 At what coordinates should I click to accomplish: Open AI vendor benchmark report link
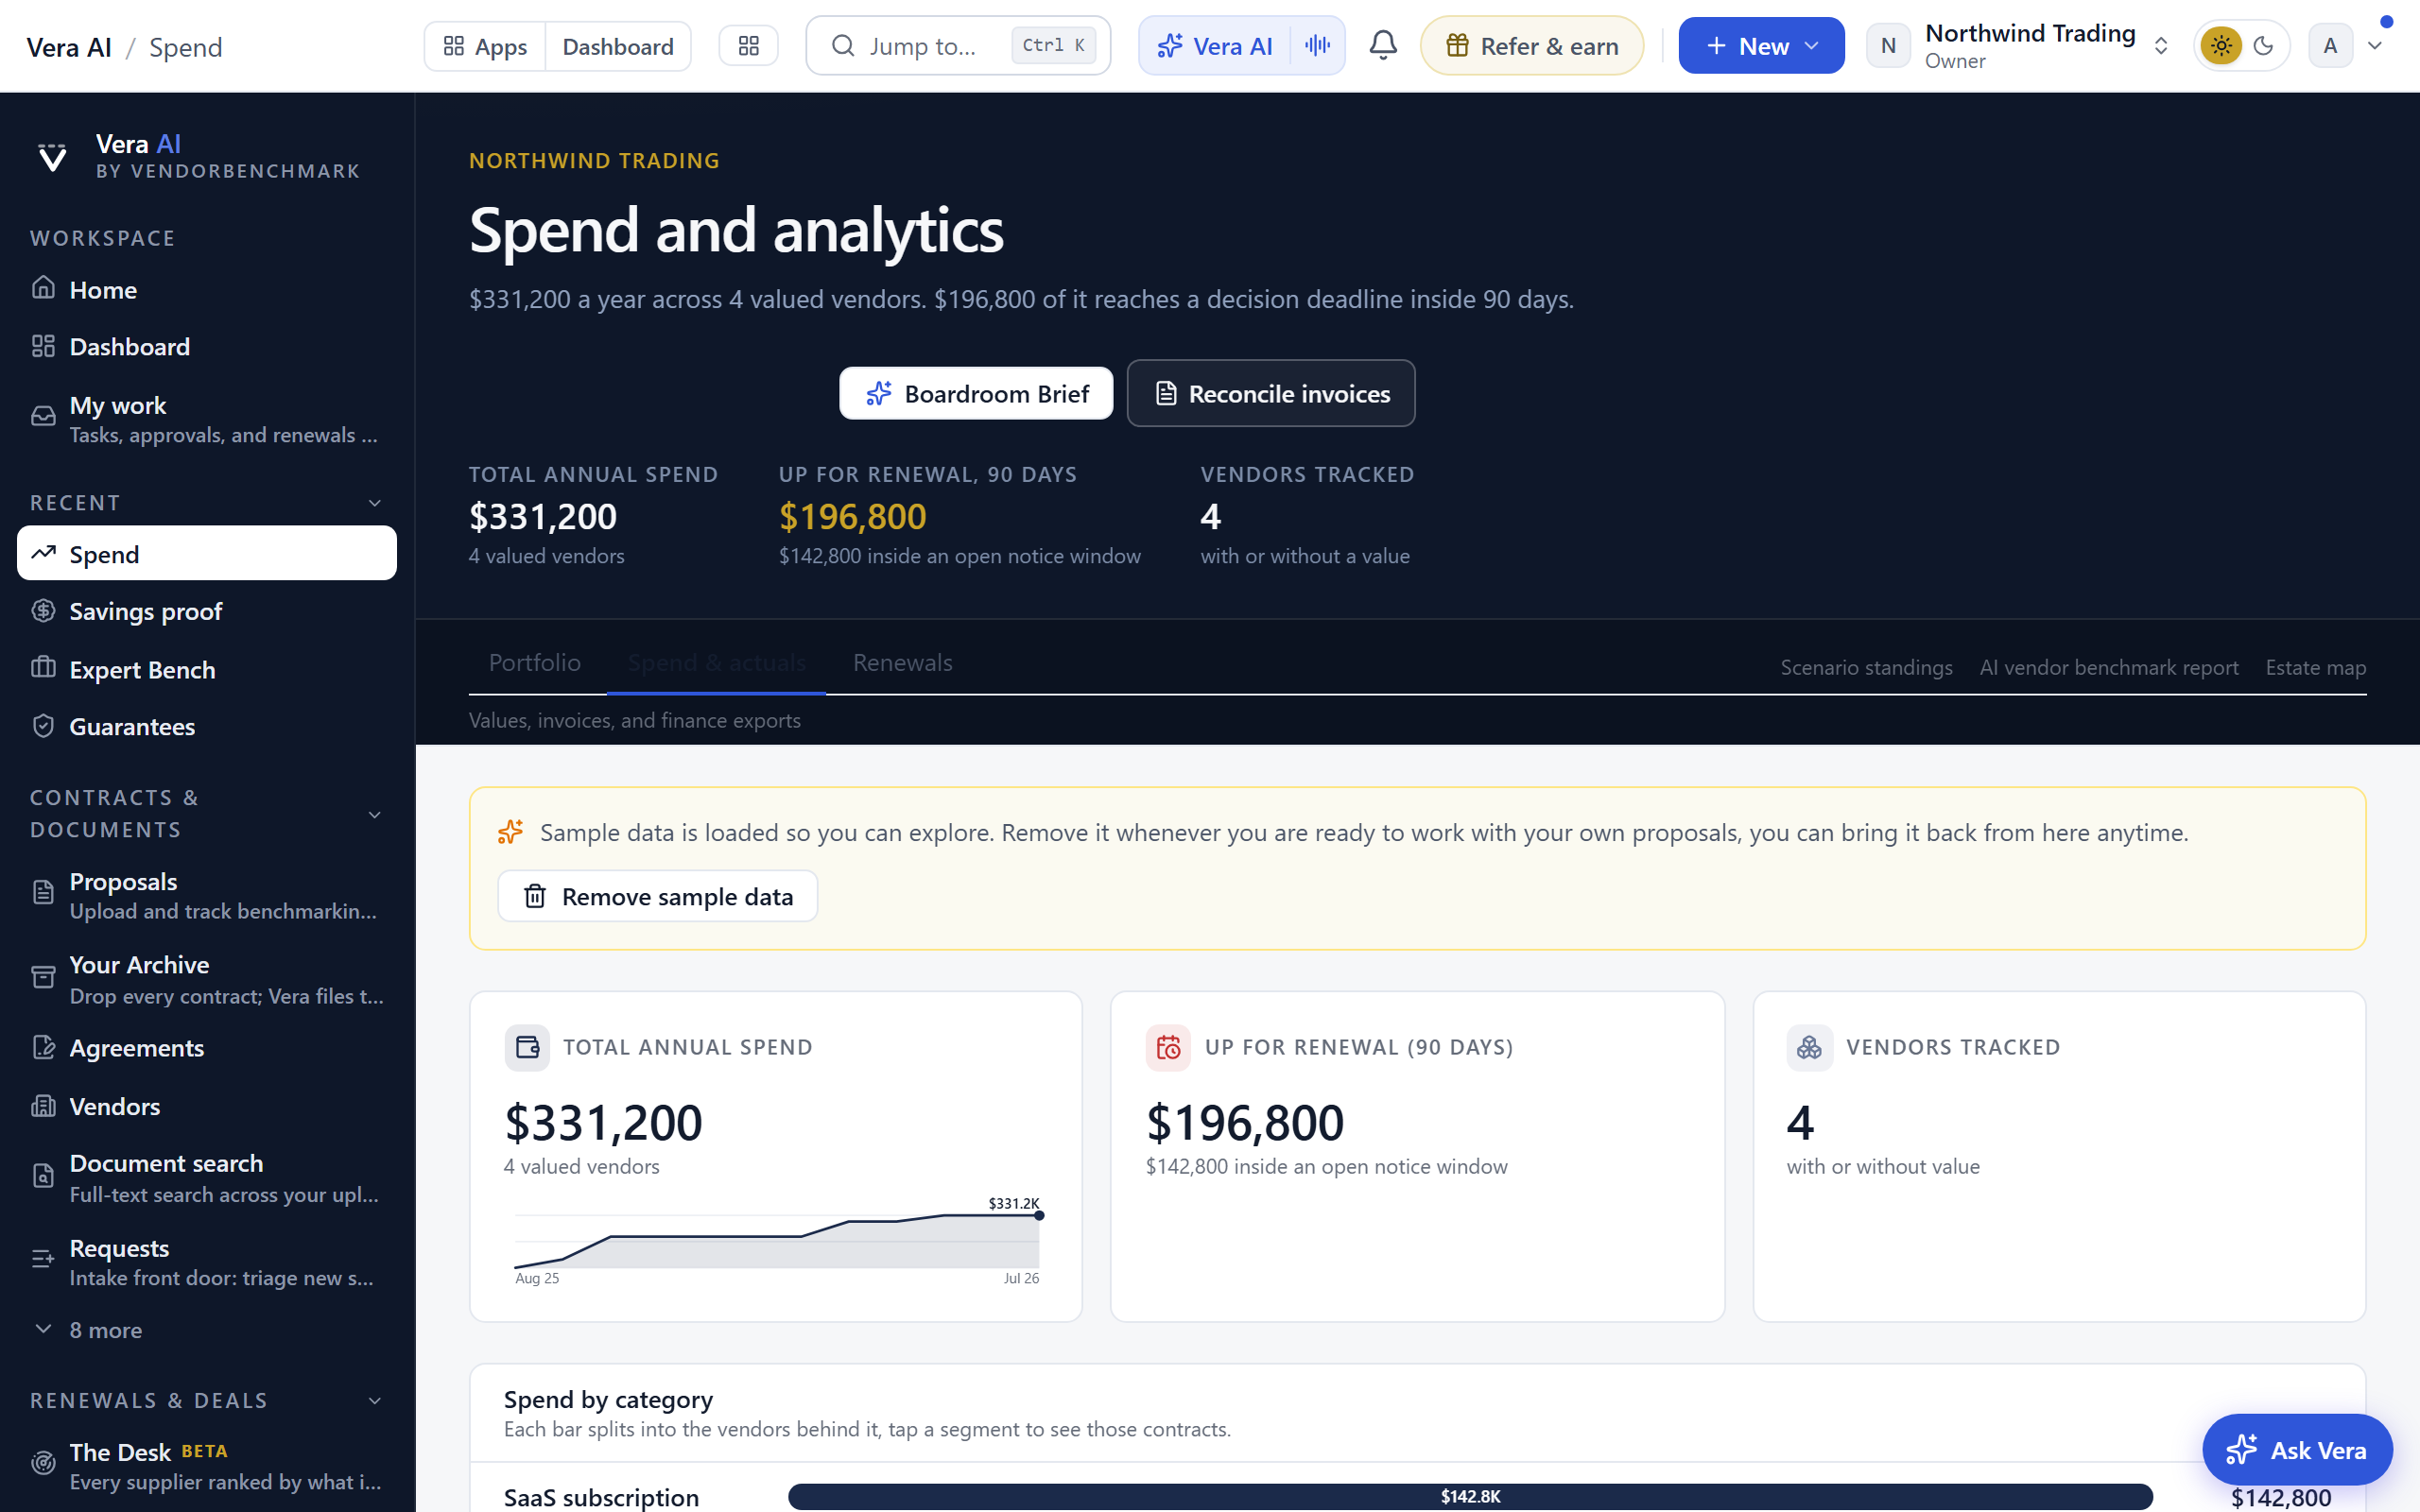[x=2109, y=667]
